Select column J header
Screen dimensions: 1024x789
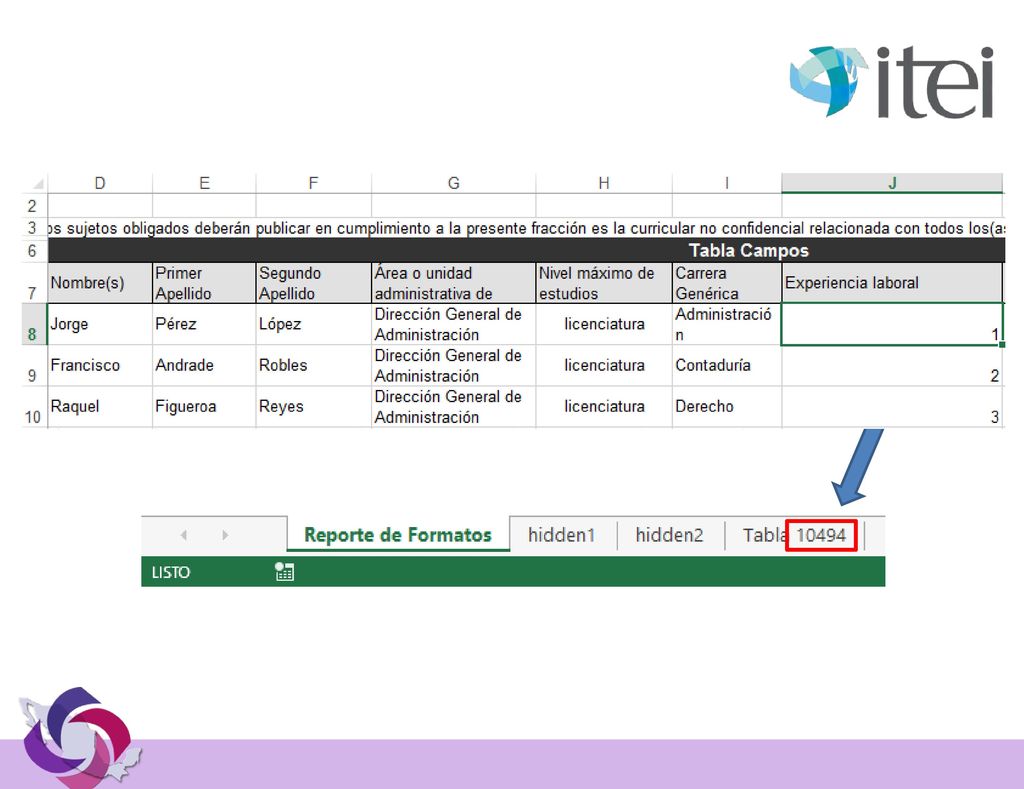(892, 184)
